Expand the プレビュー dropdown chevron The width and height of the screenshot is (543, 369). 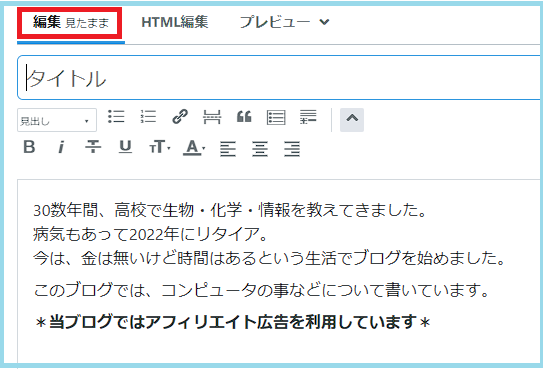(x=324, y=22)
